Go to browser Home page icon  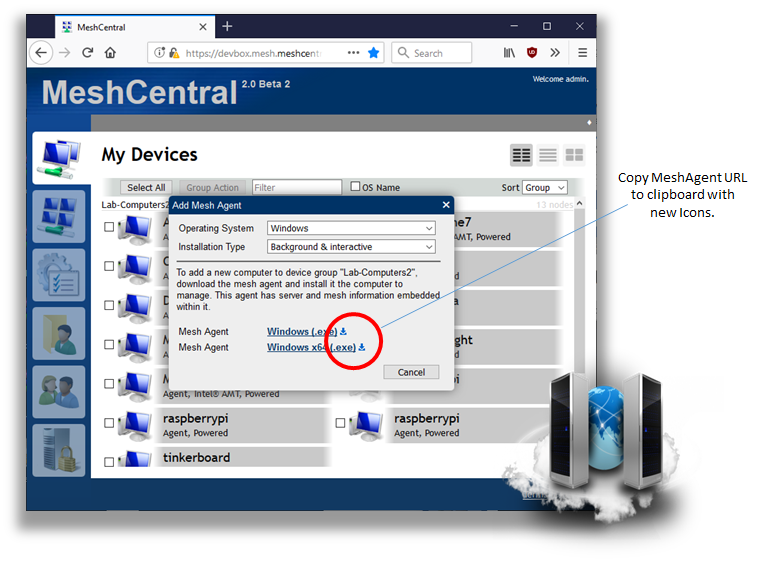point(111,53)
